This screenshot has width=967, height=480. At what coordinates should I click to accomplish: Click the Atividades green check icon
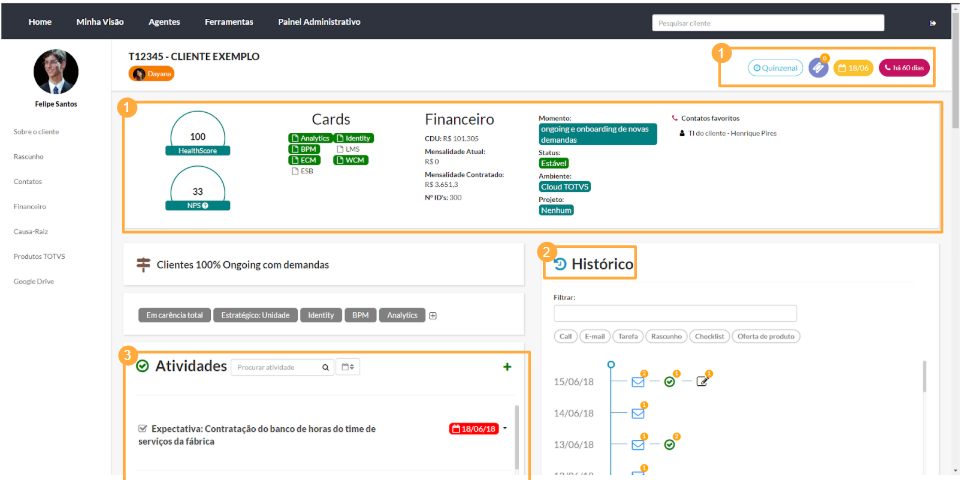tap(142, 366)
